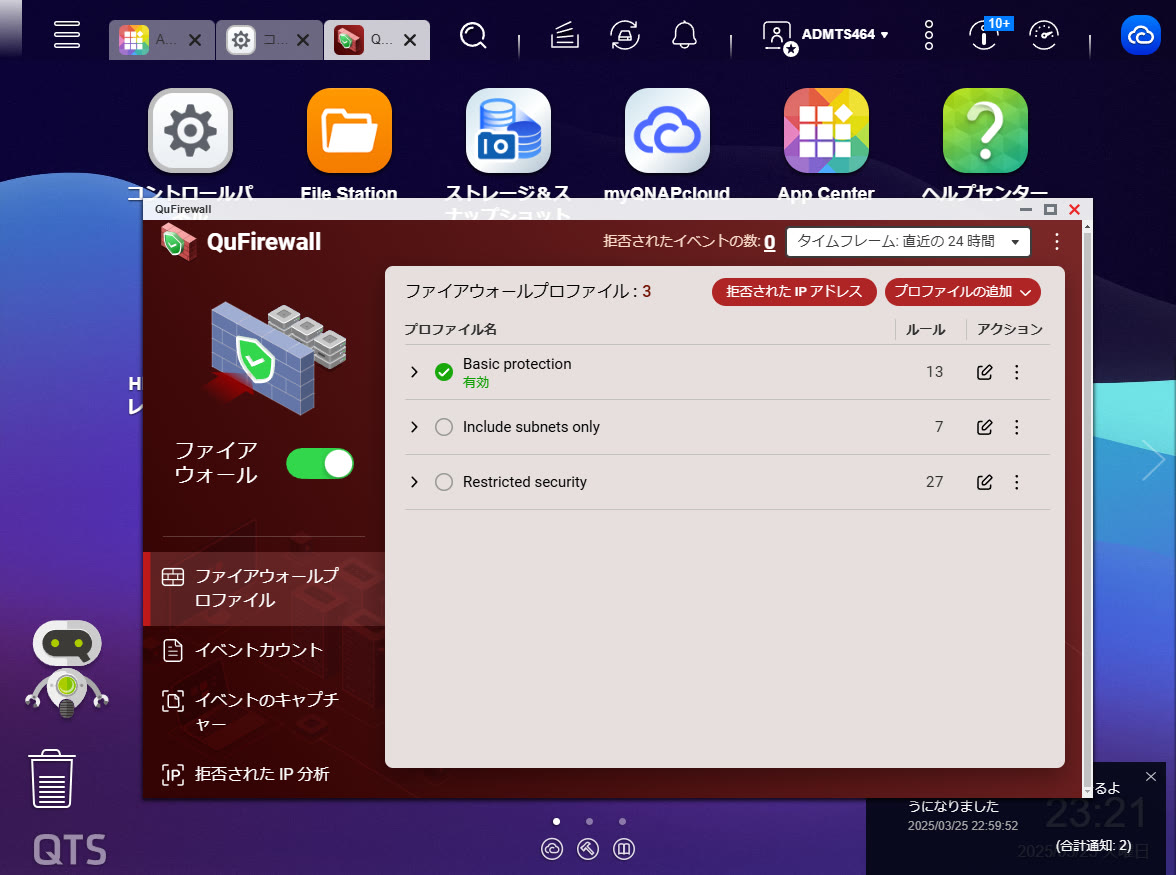The image size is (1176, 875).
Task: Open more actions for Restricted security
Action: point(1017,481)
